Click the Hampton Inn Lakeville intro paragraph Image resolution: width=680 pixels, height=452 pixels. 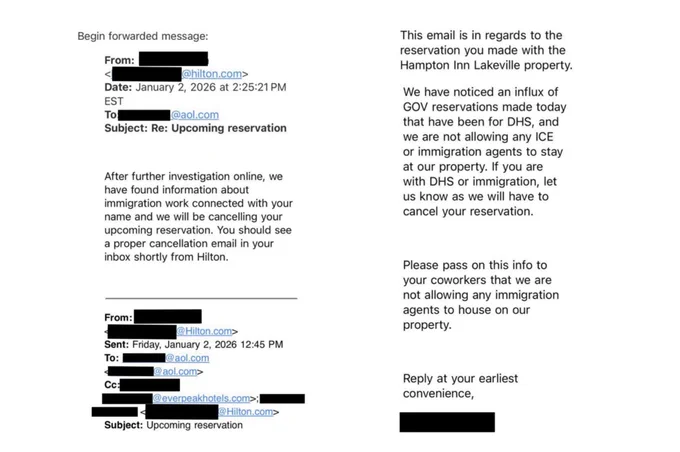[486, 50]
